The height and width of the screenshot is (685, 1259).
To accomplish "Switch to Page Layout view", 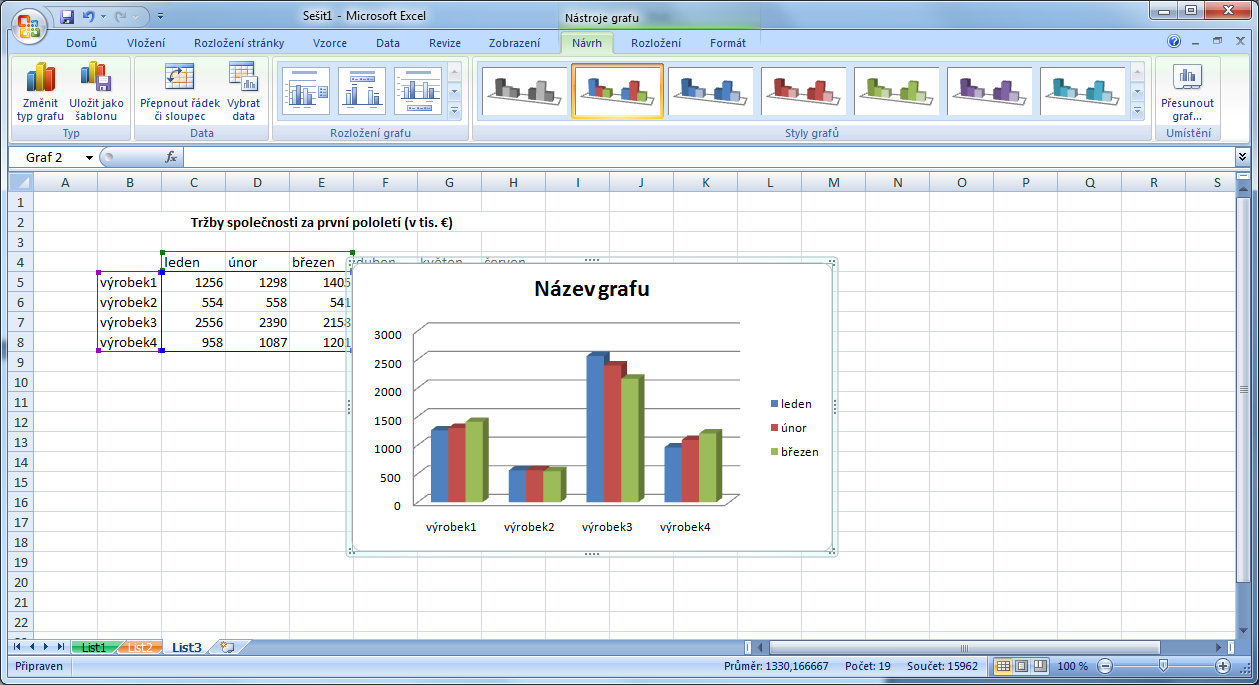I will click(x=1021, y=666).
